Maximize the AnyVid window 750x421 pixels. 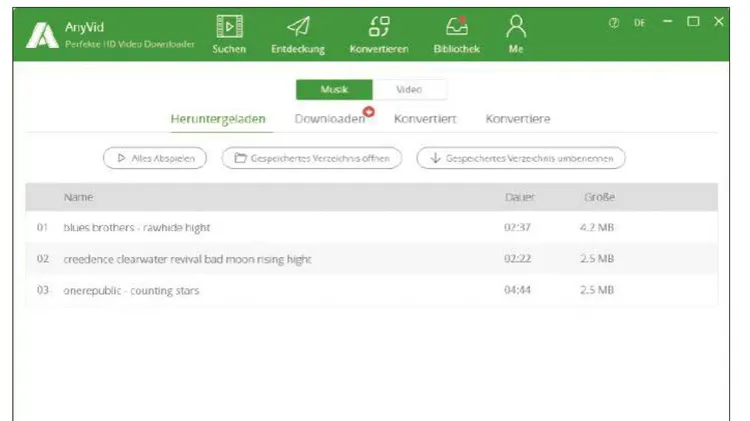coord(693,22)
